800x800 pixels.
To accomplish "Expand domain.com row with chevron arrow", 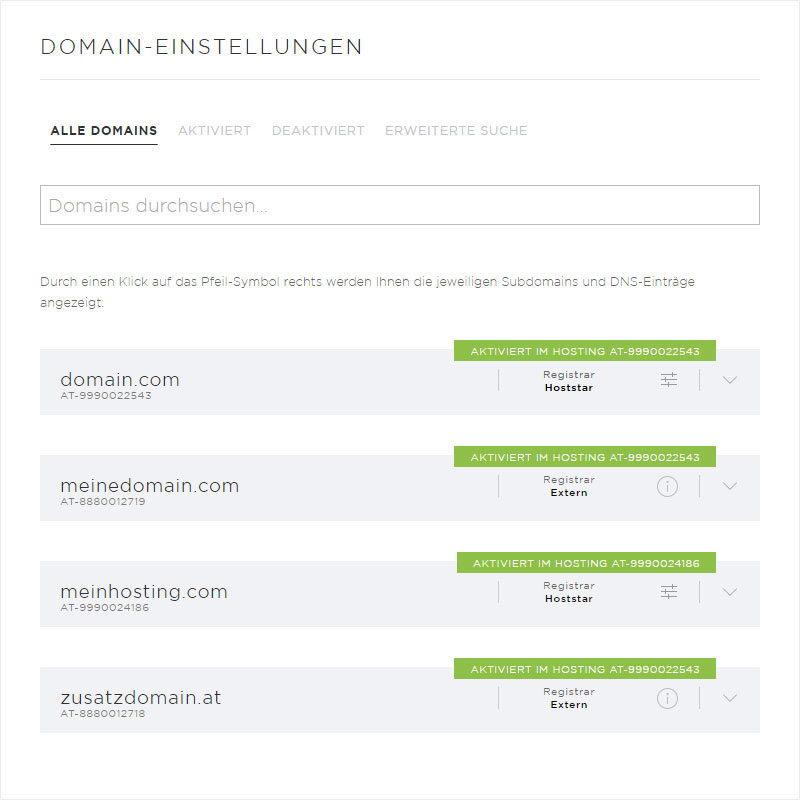I will tap(730, 380).
